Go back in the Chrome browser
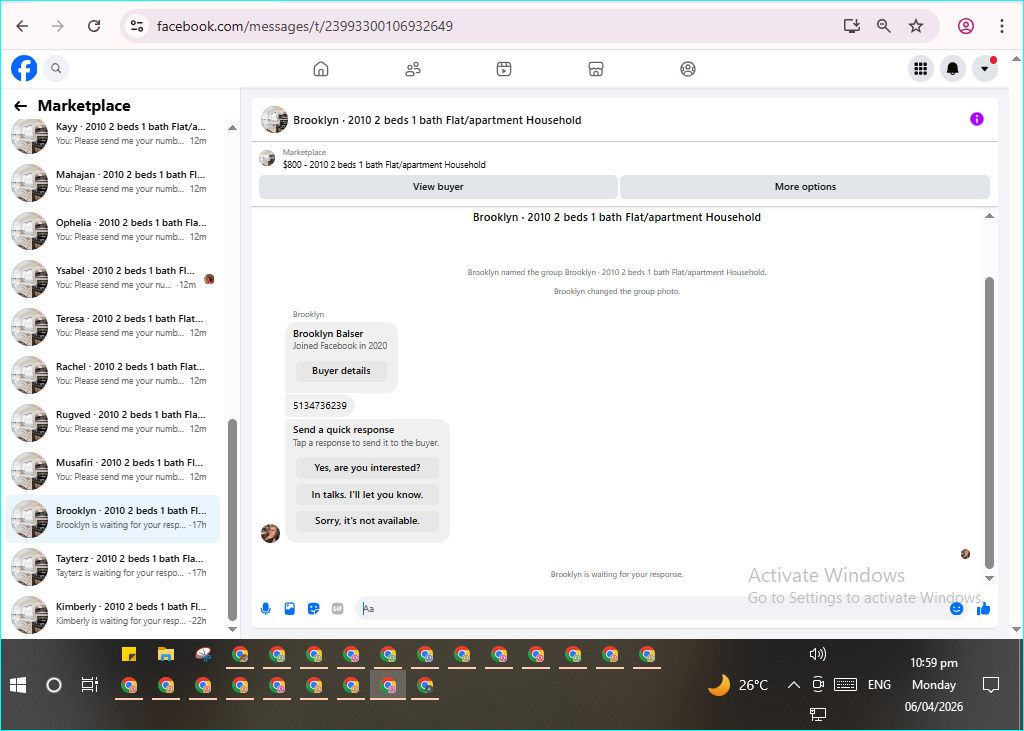 click(x=22, y=26)
